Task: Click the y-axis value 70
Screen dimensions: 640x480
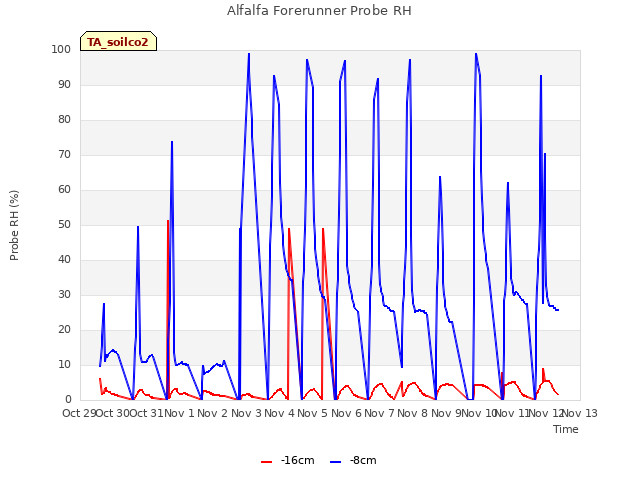Action: pyautogui.click(x=64, y=155)
